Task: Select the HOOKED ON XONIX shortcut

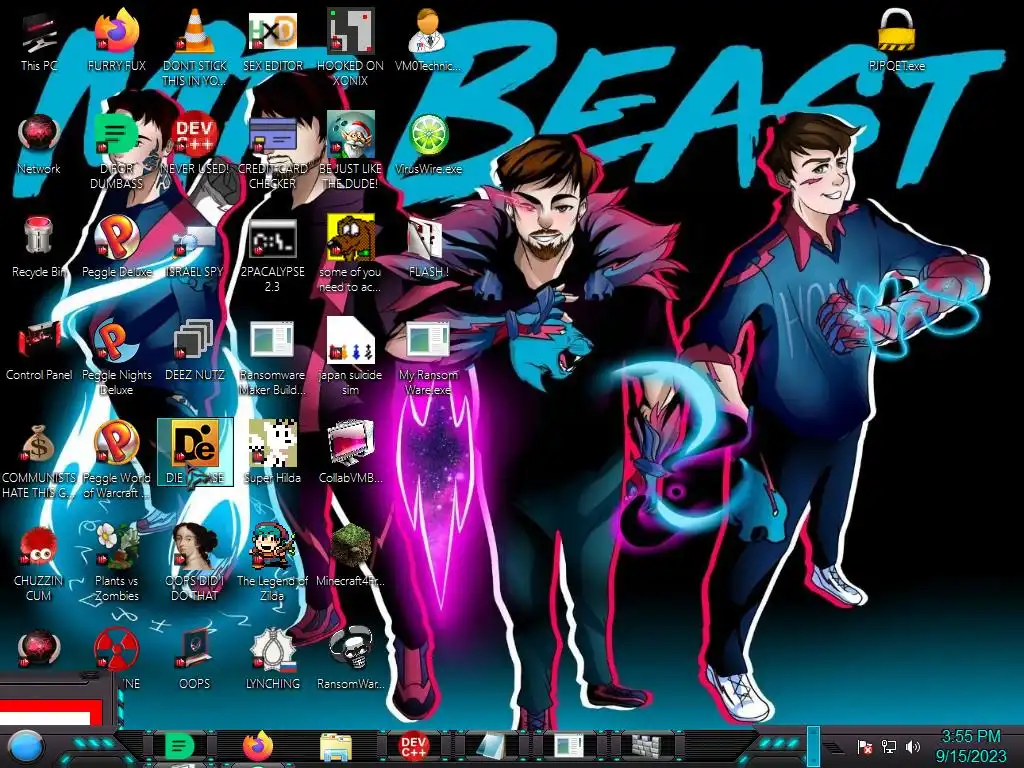Action: pyautogui.click(x=350, y=48)
